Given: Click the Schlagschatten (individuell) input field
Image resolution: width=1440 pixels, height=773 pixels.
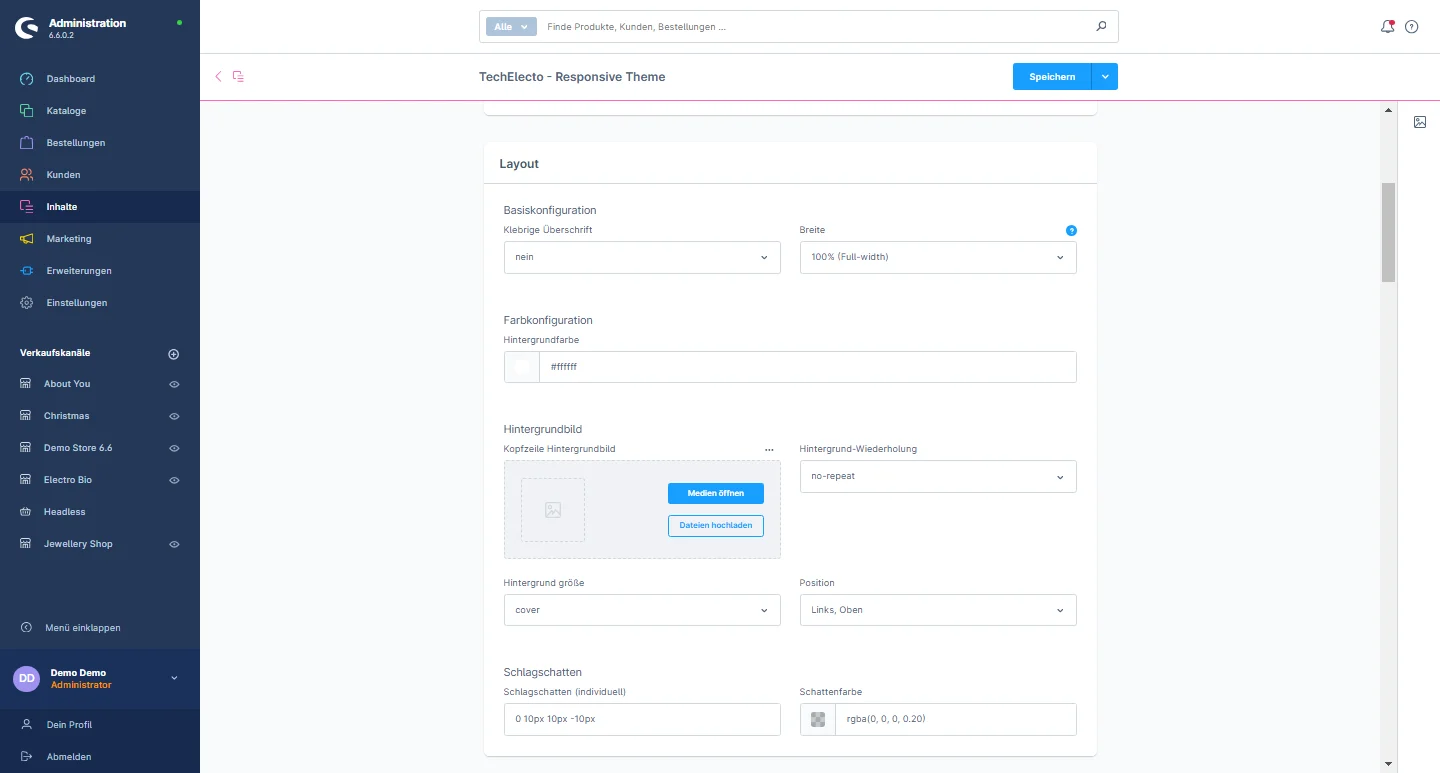Looking at the screenshot, I should [642, 719].
